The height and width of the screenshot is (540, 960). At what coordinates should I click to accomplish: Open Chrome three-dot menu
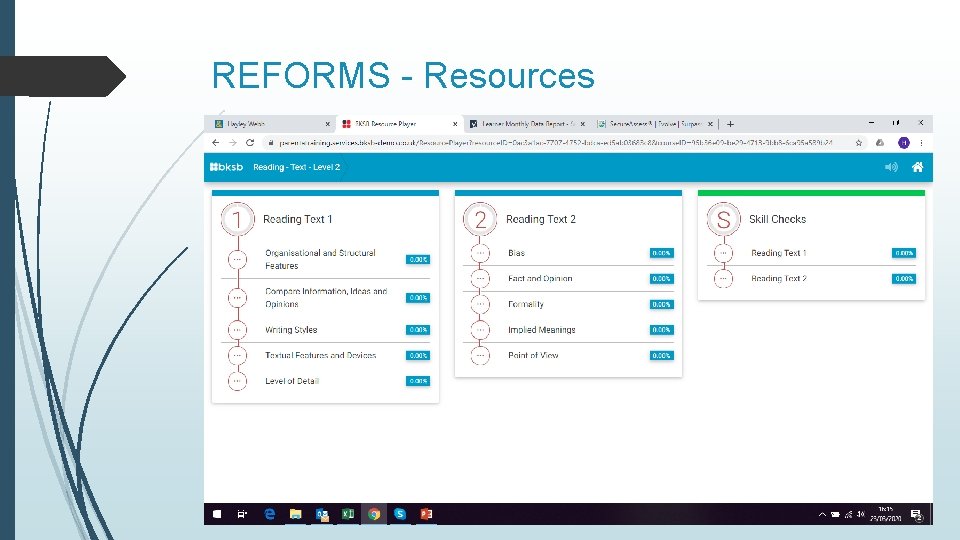tap(921, 143)
